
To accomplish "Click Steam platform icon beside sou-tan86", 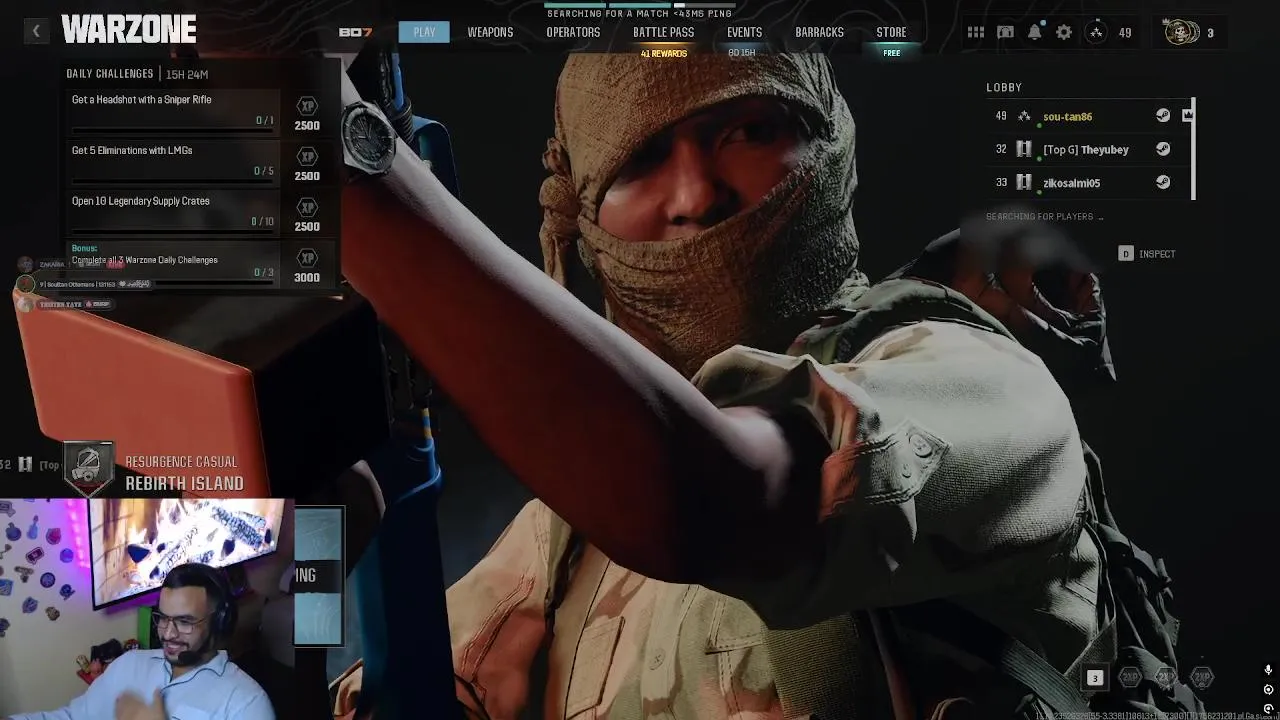I will coord(1163,116).
